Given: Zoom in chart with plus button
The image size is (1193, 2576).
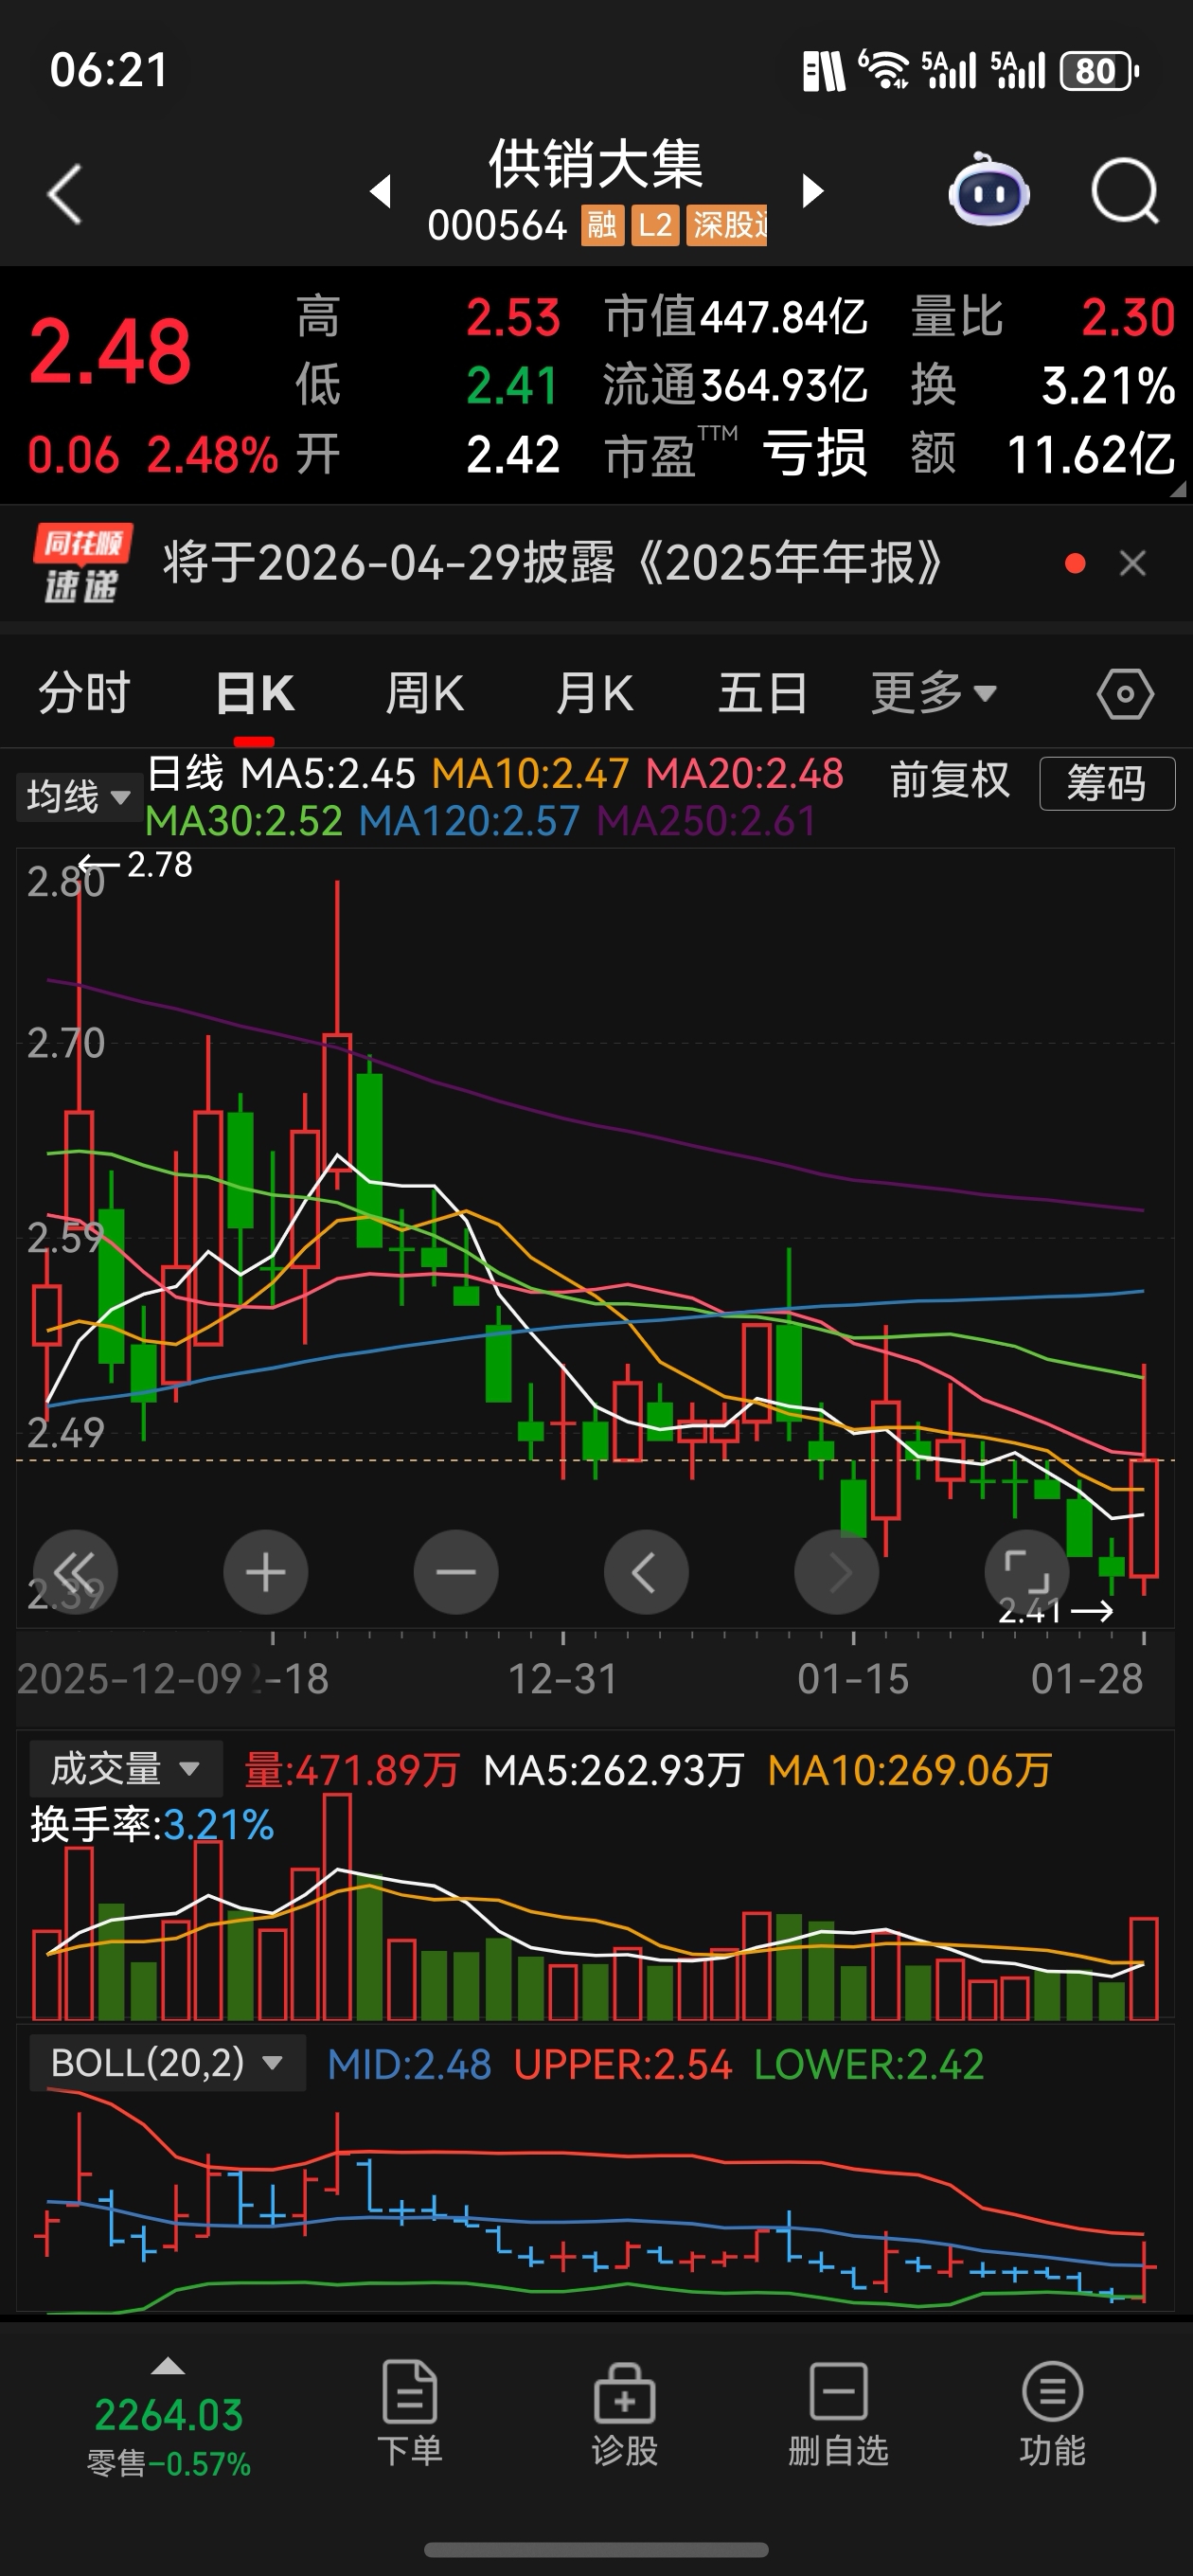Looking at the screenshot, I should tap(266, 1572).
